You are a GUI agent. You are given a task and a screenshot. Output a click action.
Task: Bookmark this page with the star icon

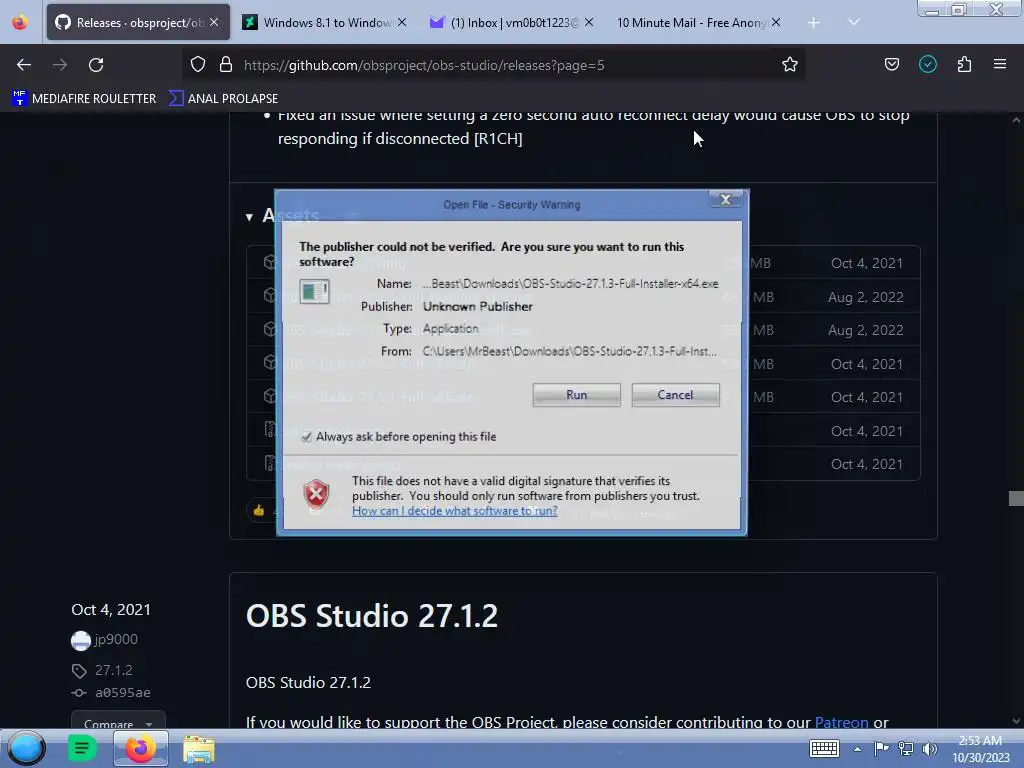tap(790, 64)
